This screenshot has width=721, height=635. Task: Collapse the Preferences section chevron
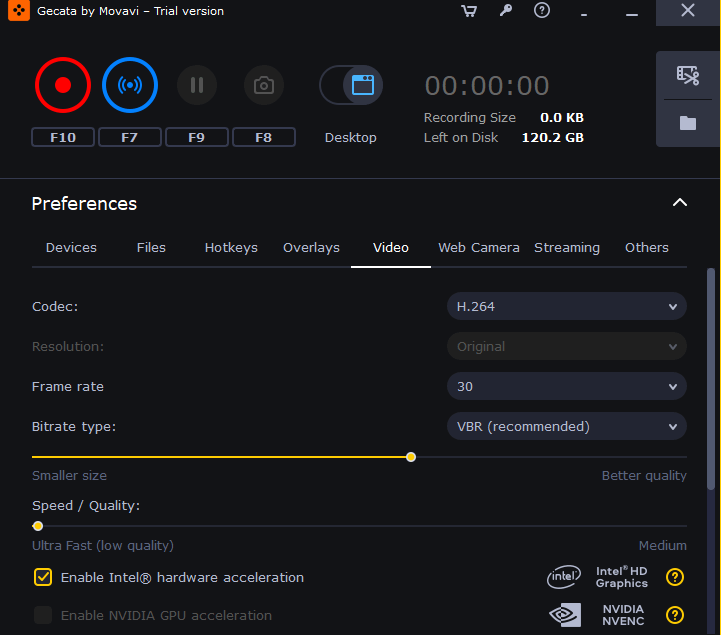680,203
